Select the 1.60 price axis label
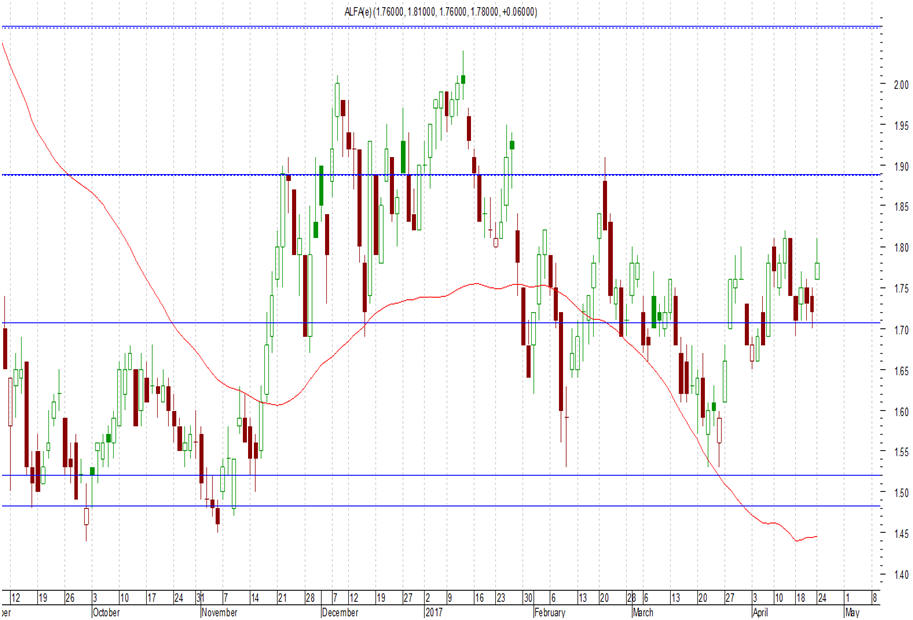This screenshot has height=620, width=913. 901,412
